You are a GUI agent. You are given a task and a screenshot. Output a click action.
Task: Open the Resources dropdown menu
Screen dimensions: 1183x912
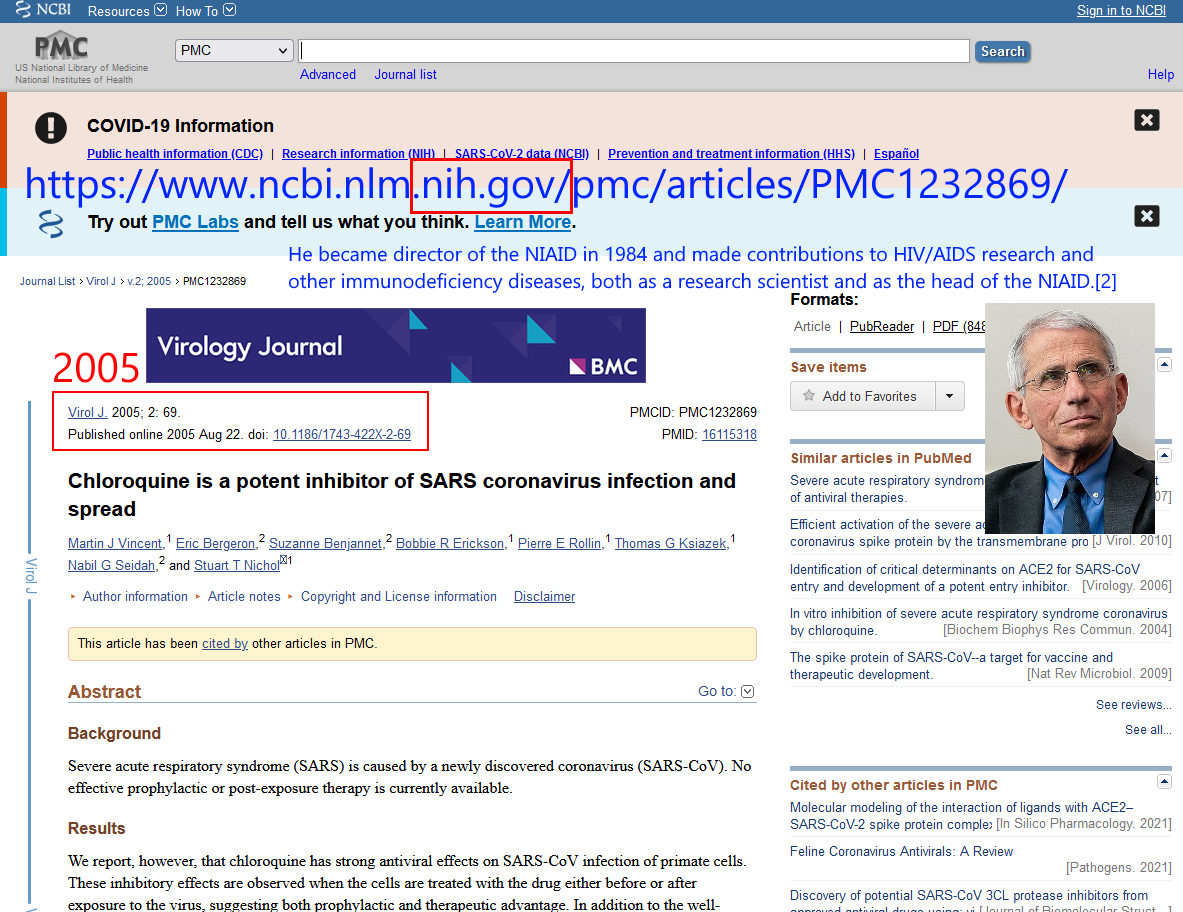click(x=127, y=11)
